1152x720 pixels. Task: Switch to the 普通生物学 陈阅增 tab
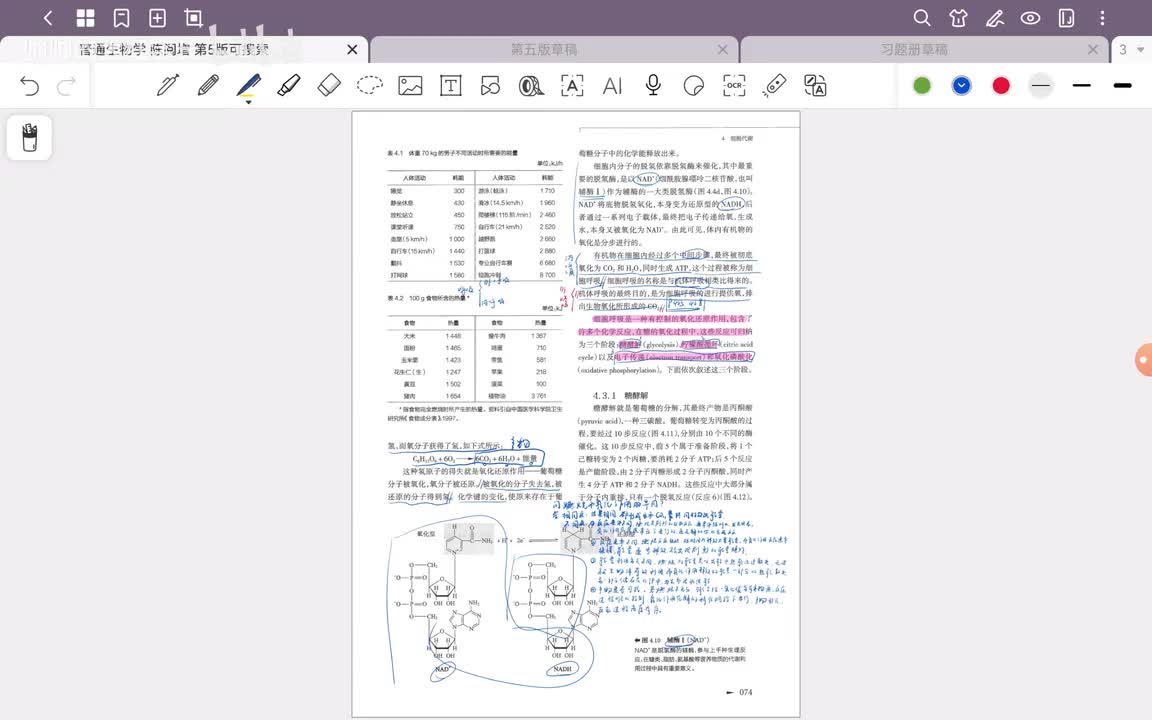click(173, 49)
